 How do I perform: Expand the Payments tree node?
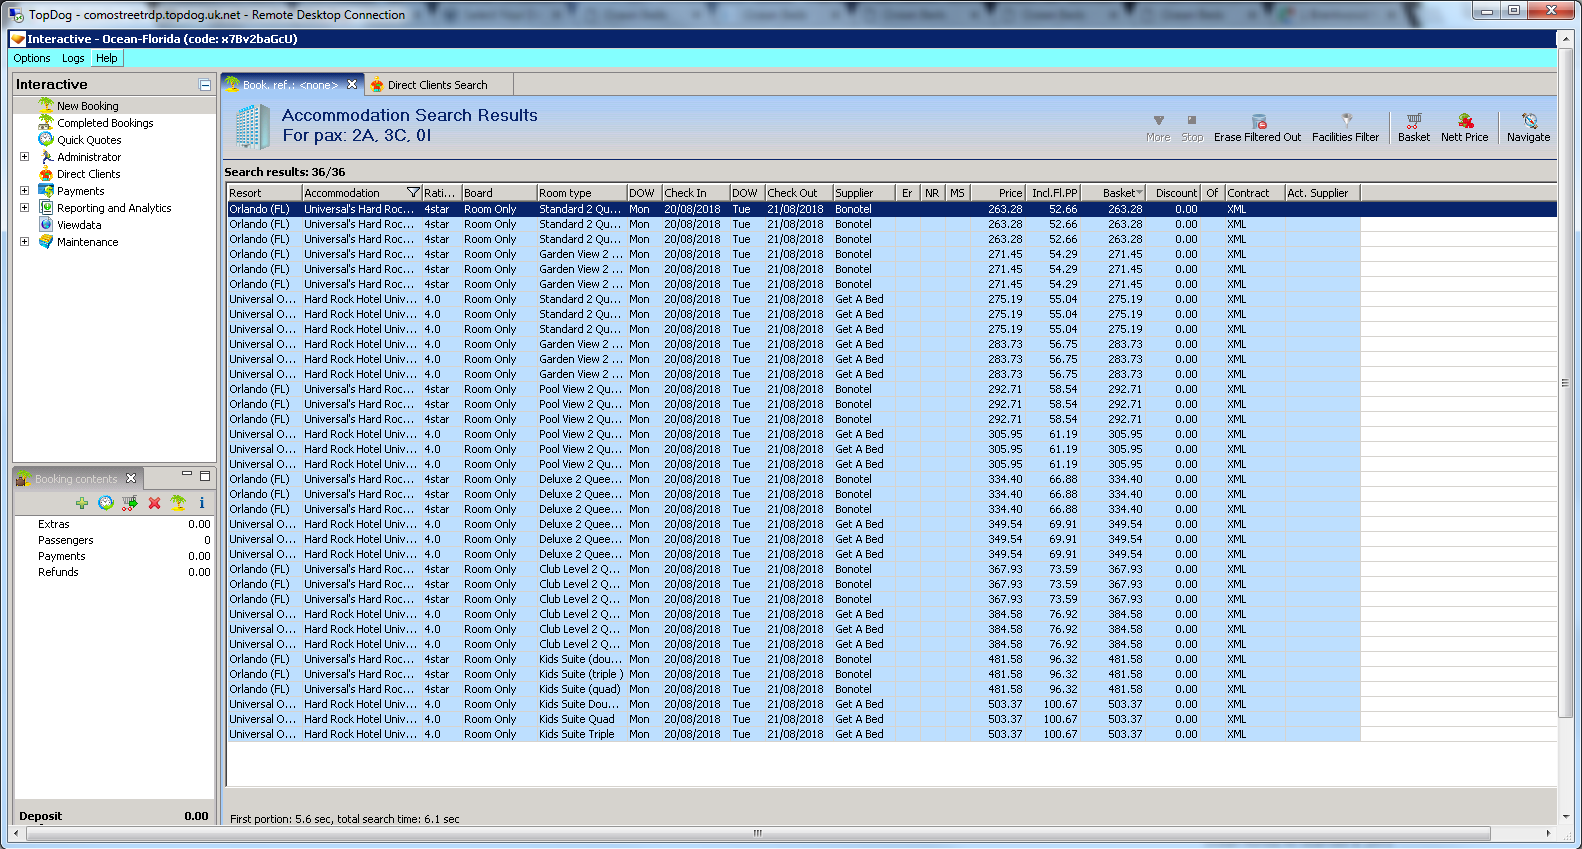click(25, 191)
